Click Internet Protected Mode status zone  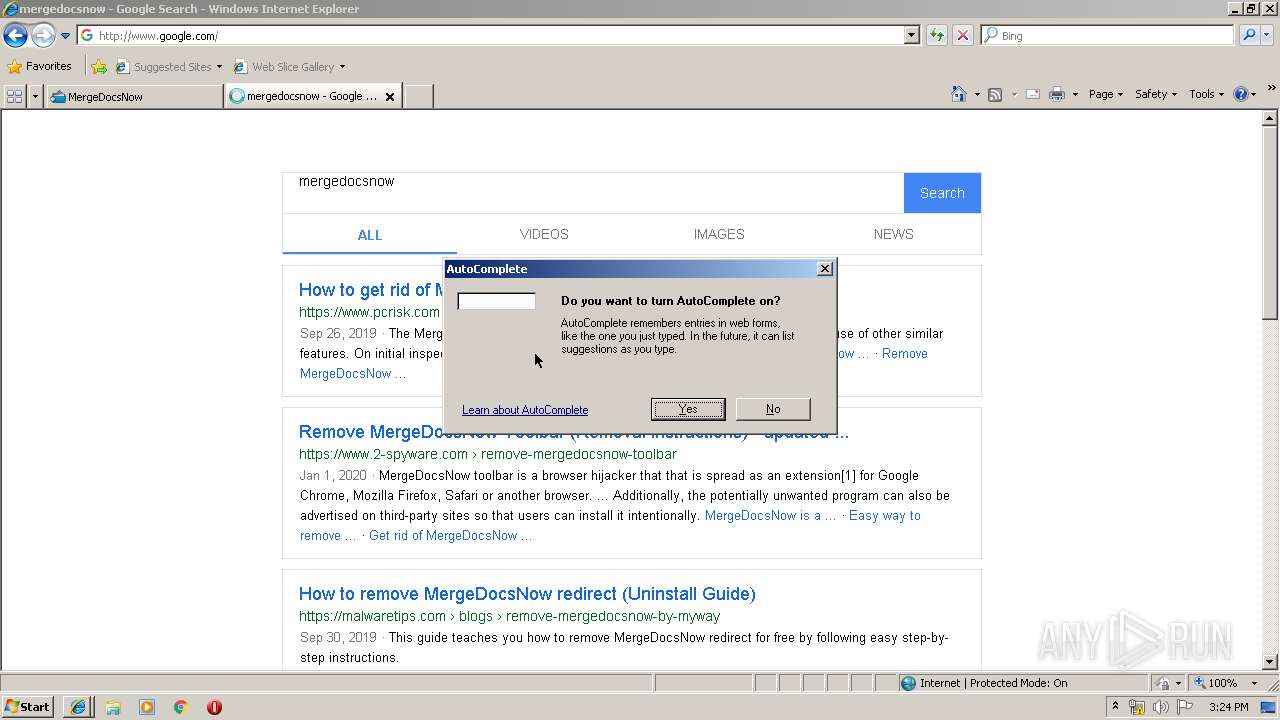(x=1022, y=683)
